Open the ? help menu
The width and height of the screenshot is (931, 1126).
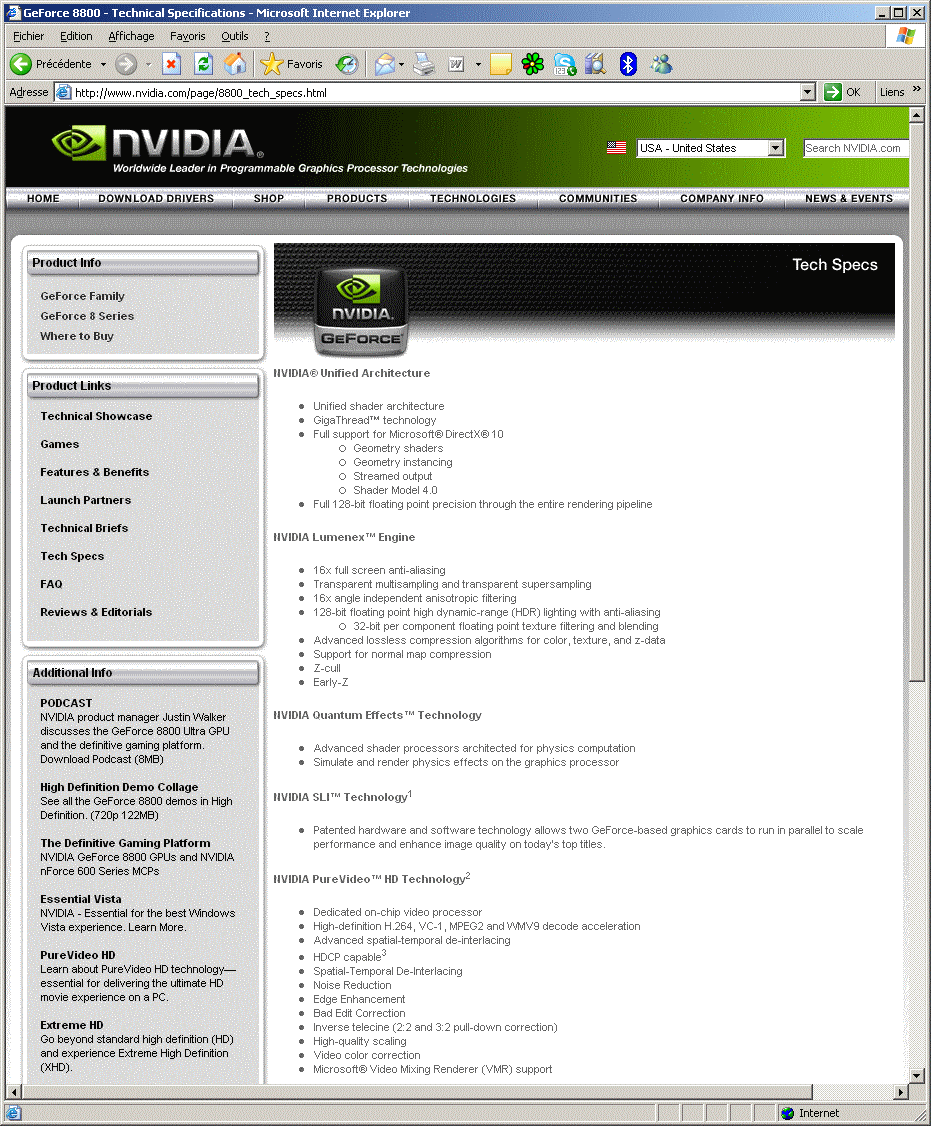pyautogui.click(x=267, y=36)
